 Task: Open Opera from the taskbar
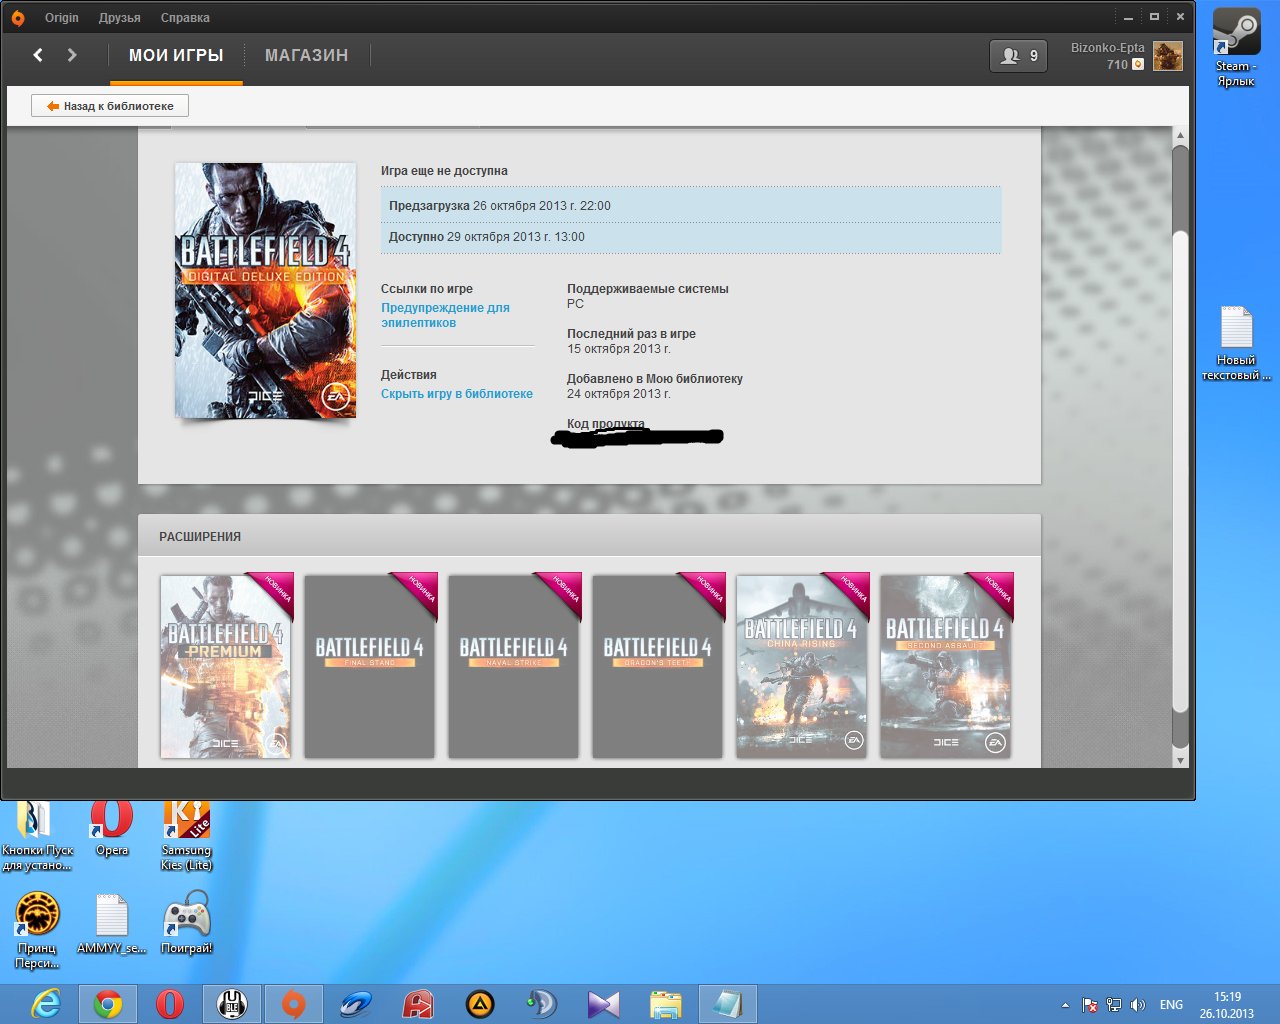[x=170, y=1004]
